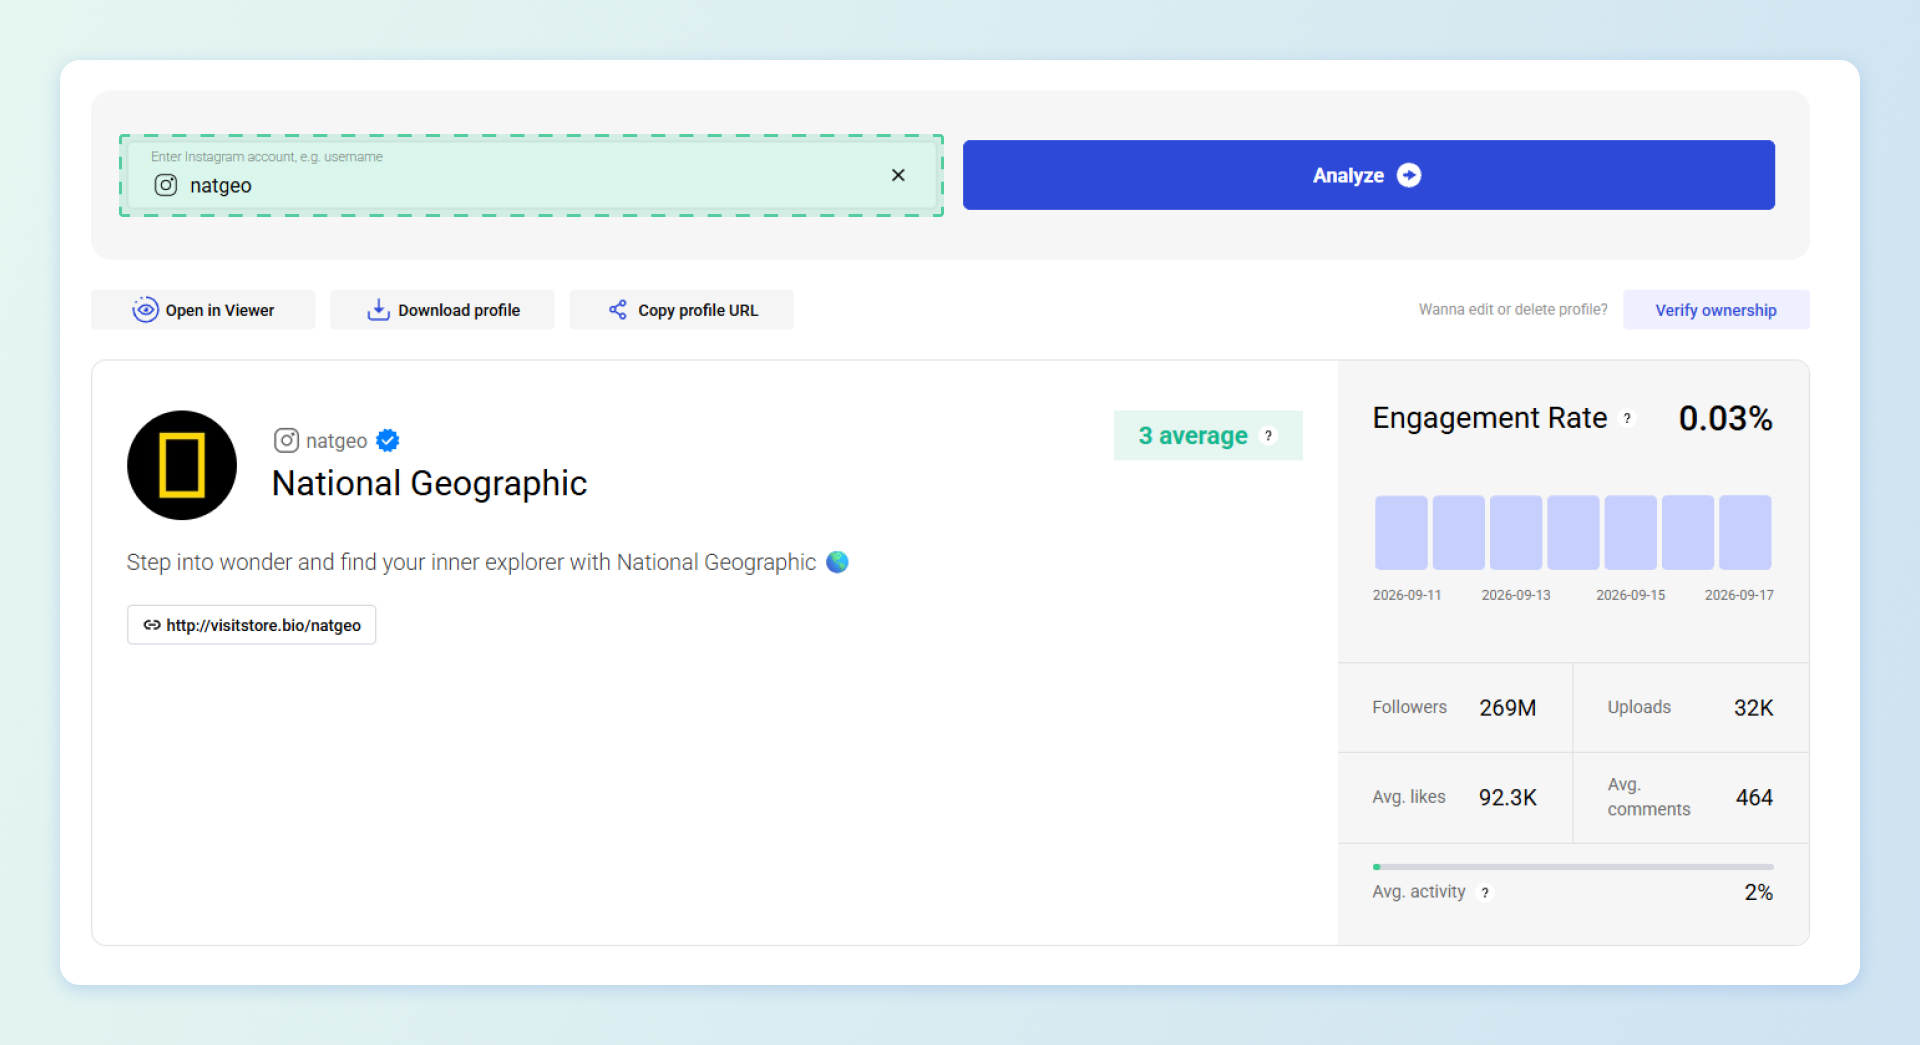Click the Followers label
1920x1045 pixels.
(1409, 708)
